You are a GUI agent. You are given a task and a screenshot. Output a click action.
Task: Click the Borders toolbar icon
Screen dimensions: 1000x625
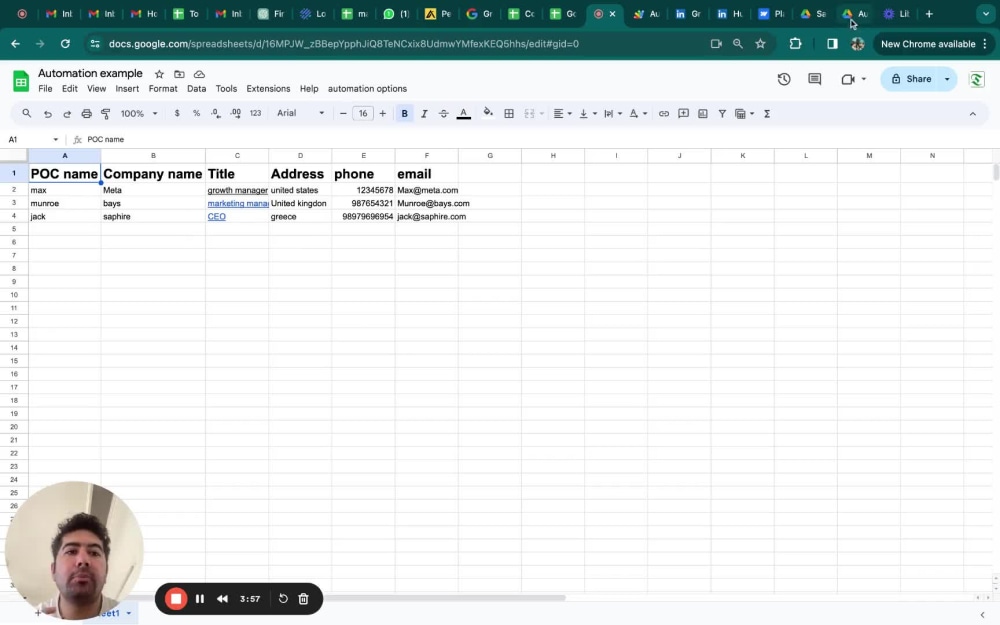(509, 113)
